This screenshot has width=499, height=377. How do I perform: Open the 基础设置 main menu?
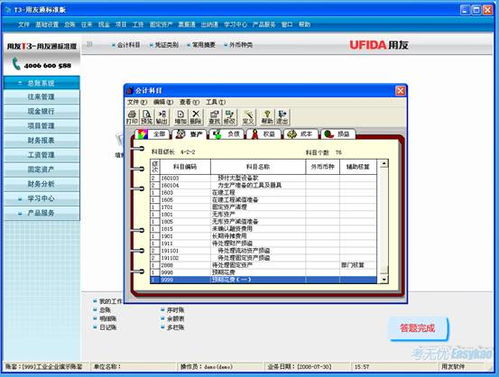coord(47,24)
